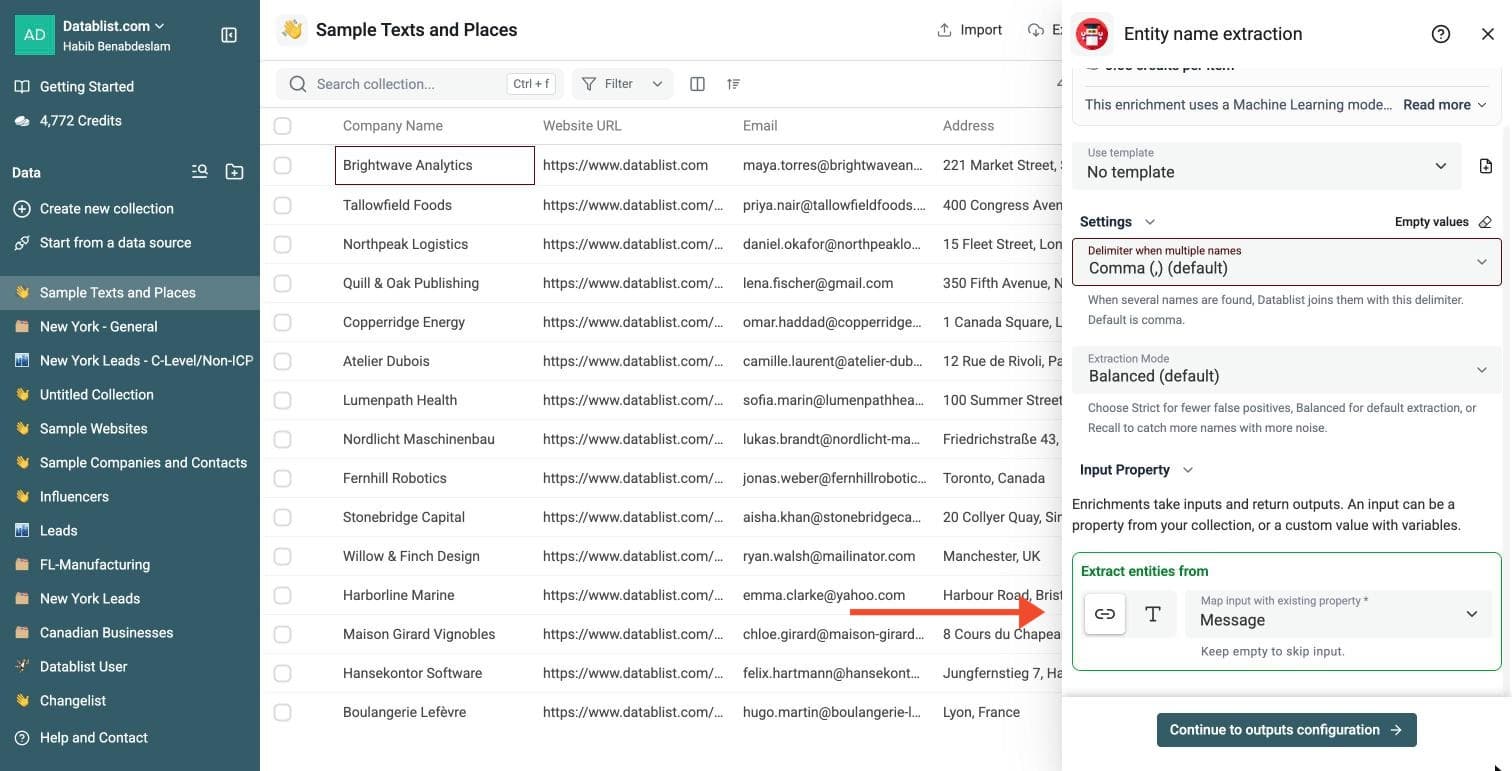Select the link existing property input mode

point(1105,614)
